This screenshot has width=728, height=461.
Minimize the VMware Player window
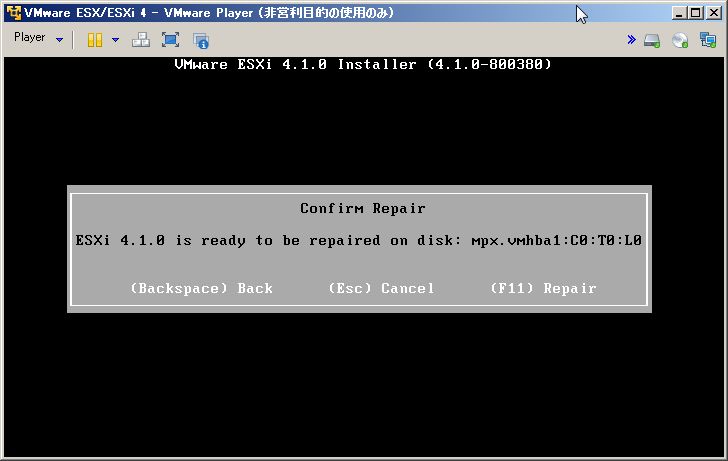[x=679, y=13]
